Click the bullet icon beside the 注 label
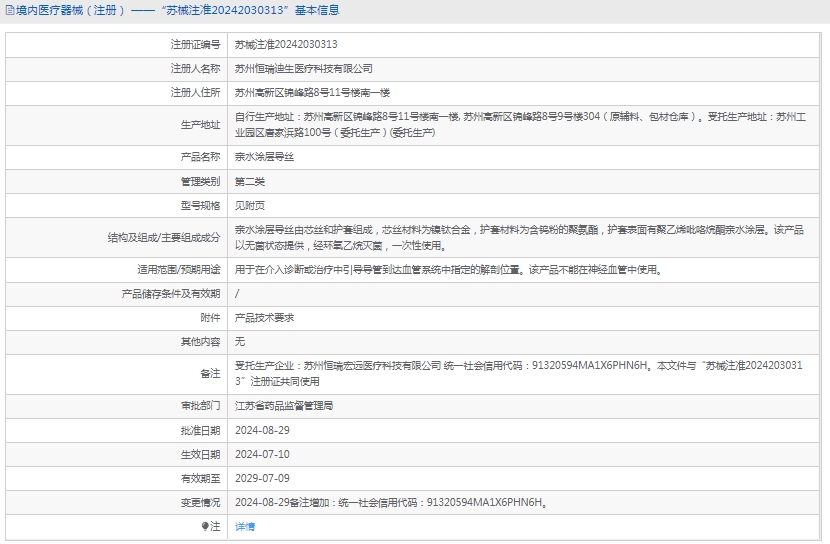The width and height of the screenshot is (830, 544). click(x=205, y=526)
